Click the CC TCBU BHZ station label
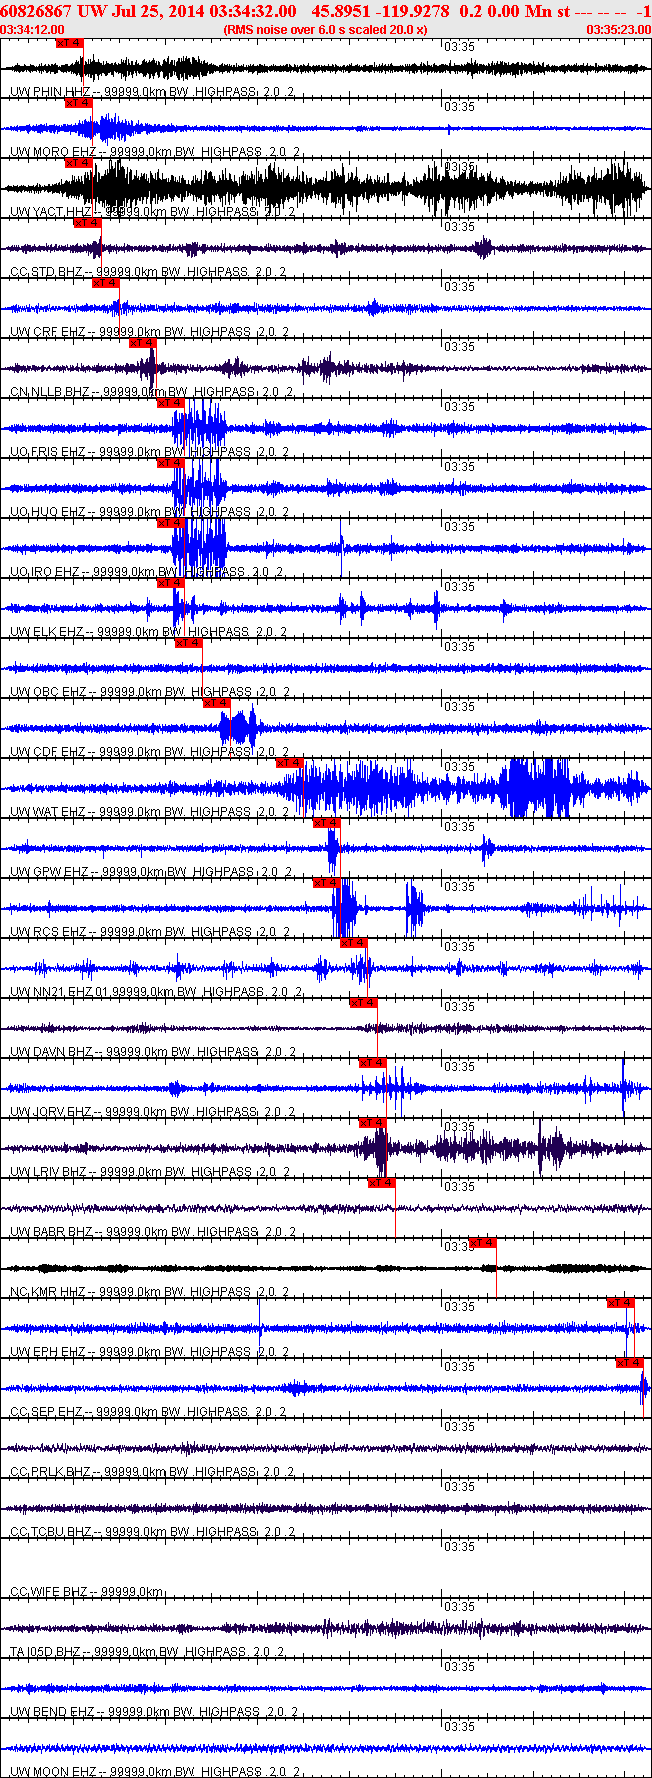 point(153,1532)
